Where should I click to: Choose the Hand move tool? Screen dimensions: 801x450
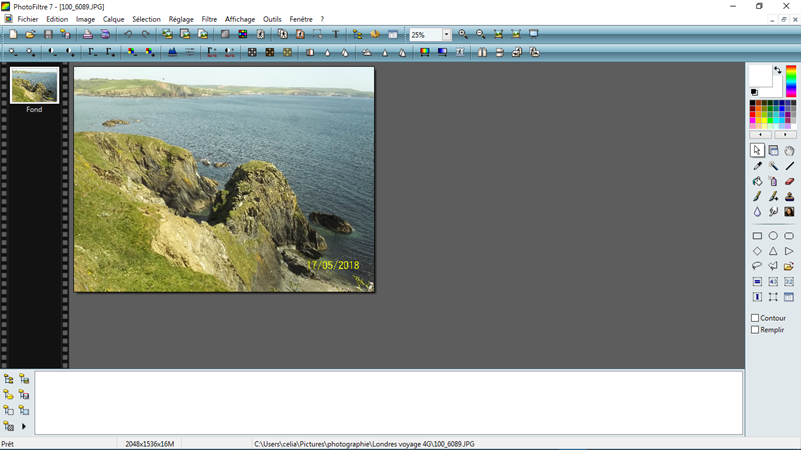[789, 151]
